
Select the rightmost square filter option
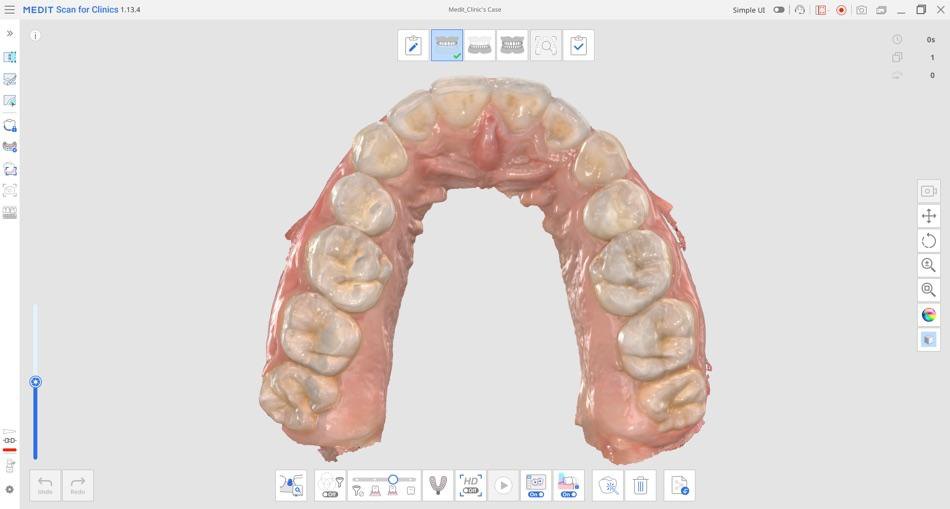coord(411,491)
